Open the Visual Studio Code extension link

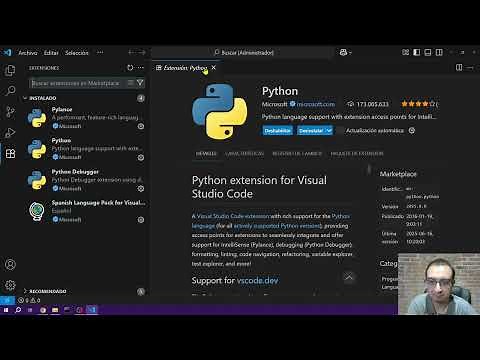(233, 216)
